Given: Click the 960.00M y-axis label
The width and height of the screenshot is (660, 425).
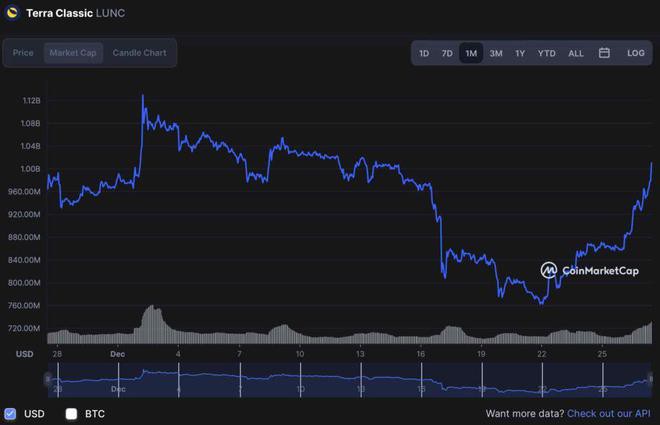Looking at the screenshot, I should point(24,191).
